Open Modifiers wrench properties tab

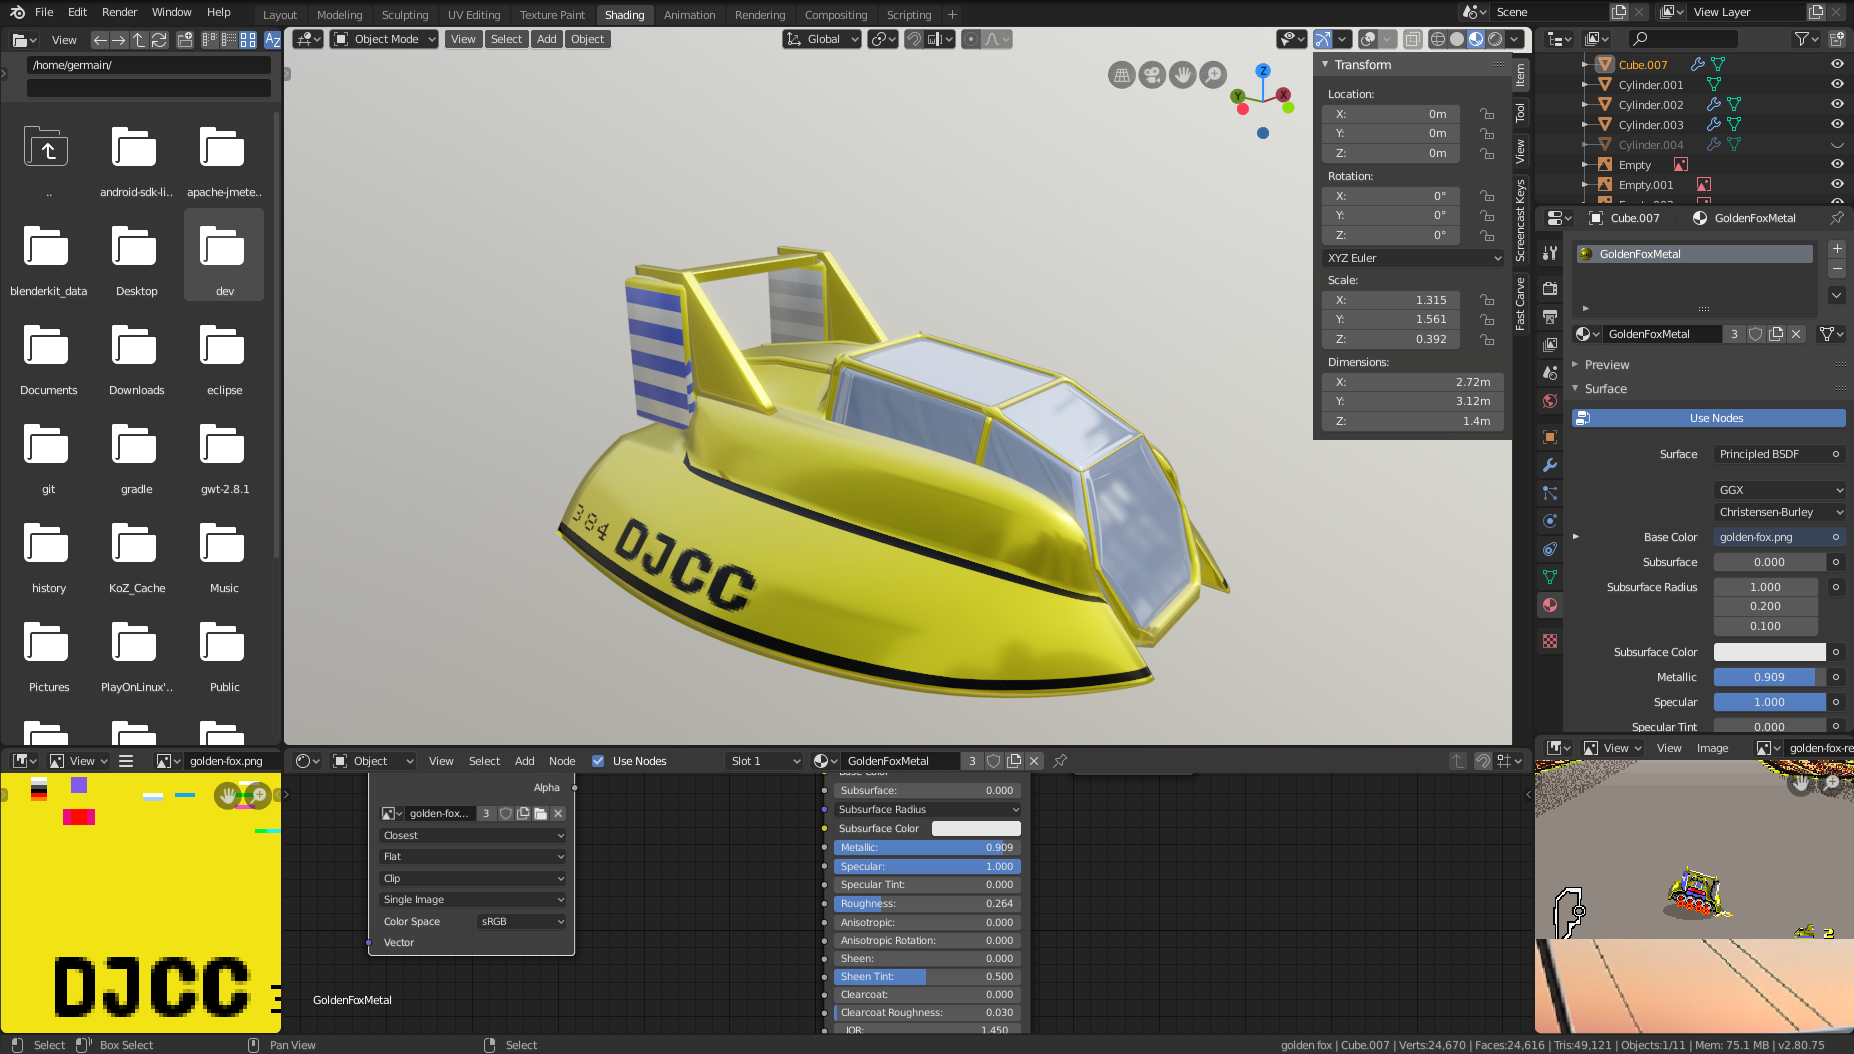click(1550, 465)
